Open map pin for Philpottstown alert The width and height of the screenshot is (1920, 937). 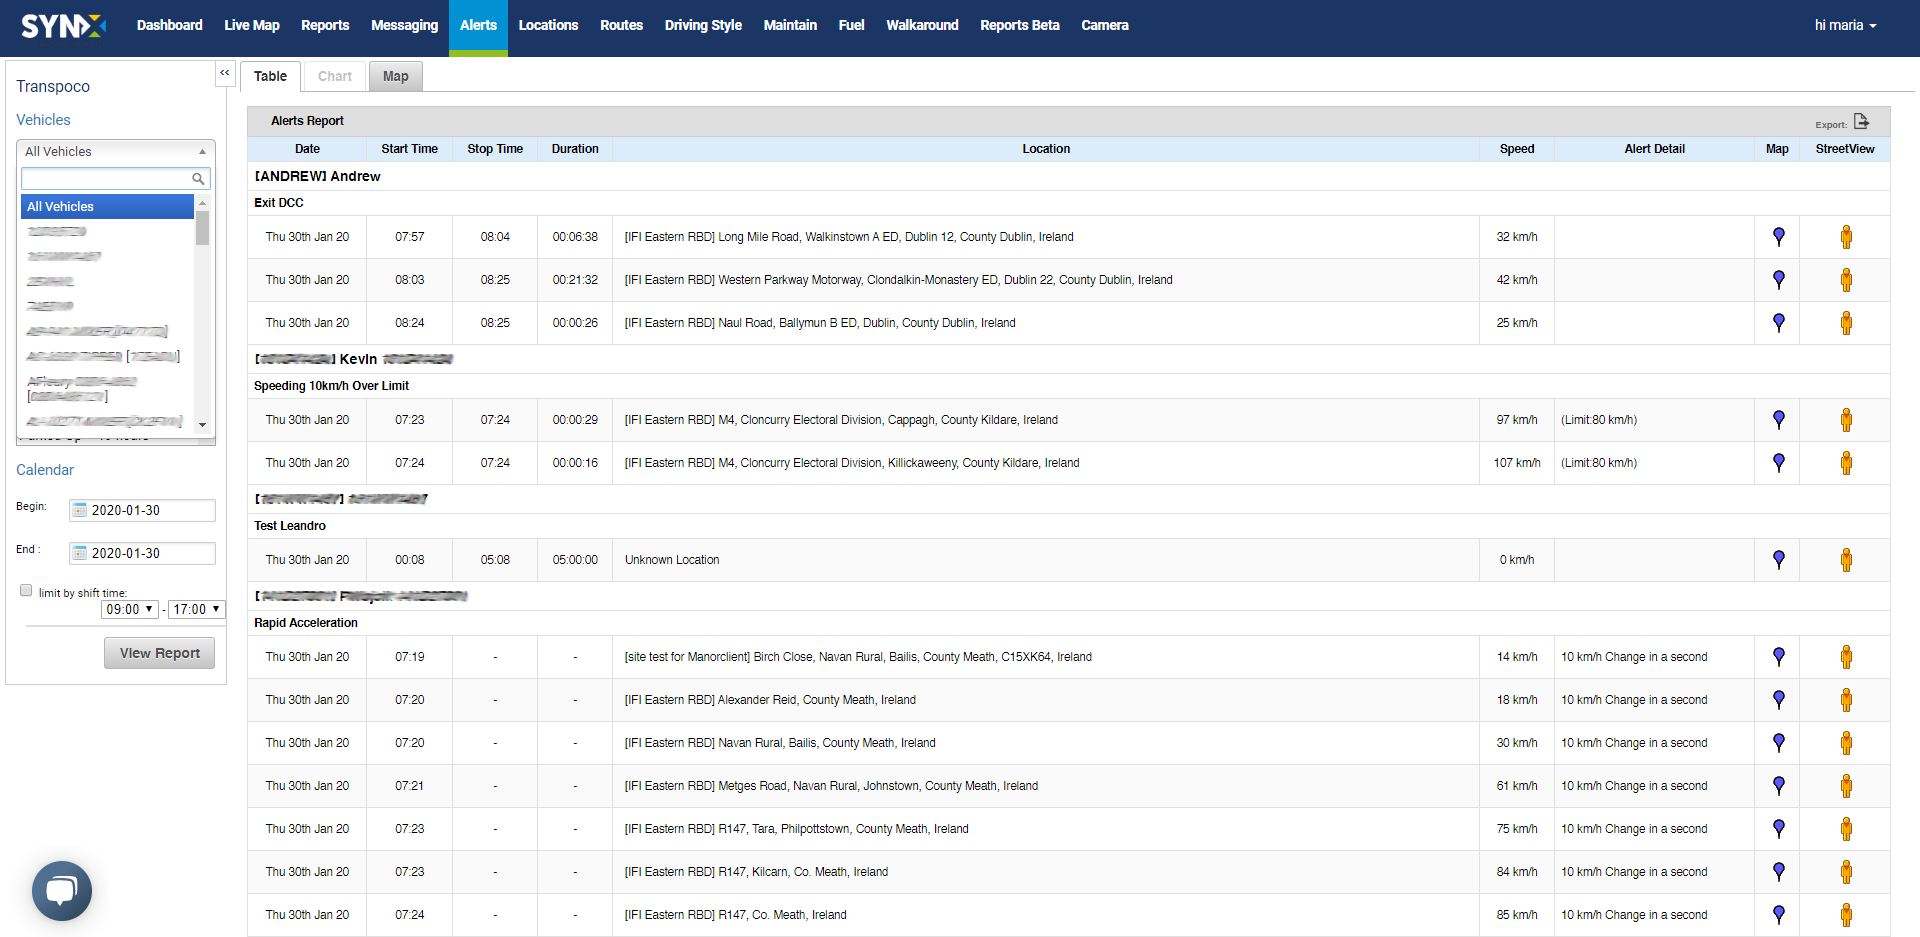1778,829
